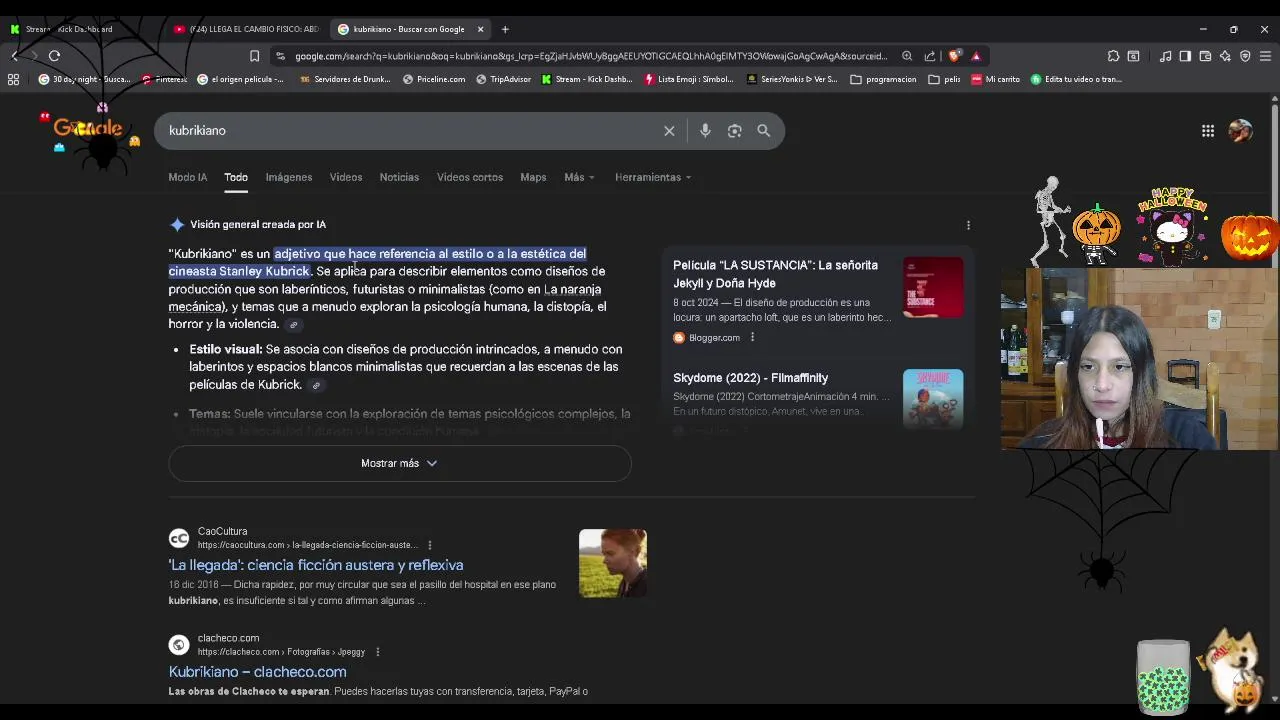
Task: Reload the page with the refresh icon
Action: [54, 56]
